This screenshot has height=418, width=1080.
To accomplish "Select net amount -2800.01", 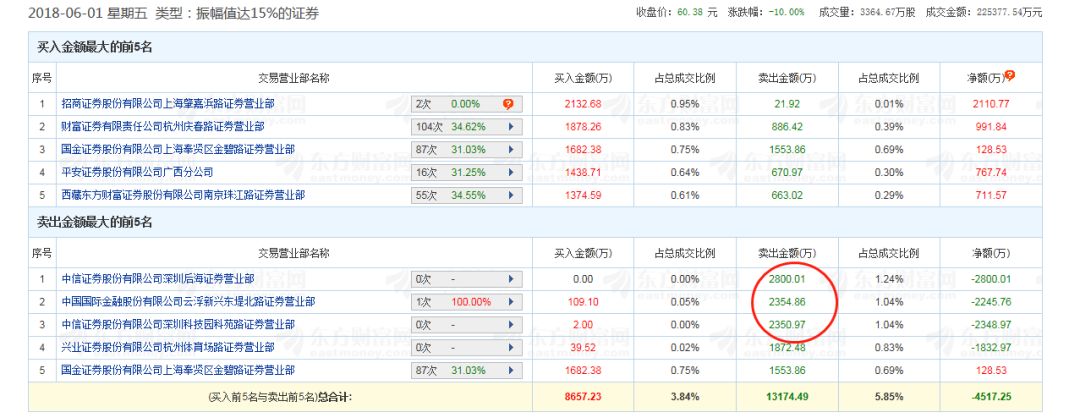I will [x=990, y=279].
